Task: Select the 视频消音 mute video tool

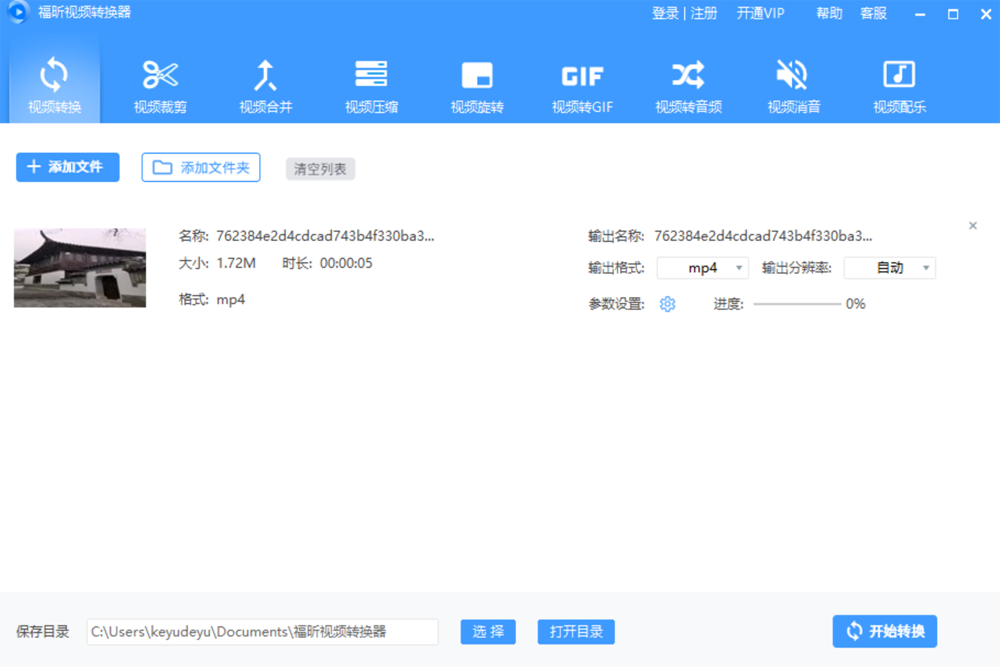Action: [x=793, y=85]
